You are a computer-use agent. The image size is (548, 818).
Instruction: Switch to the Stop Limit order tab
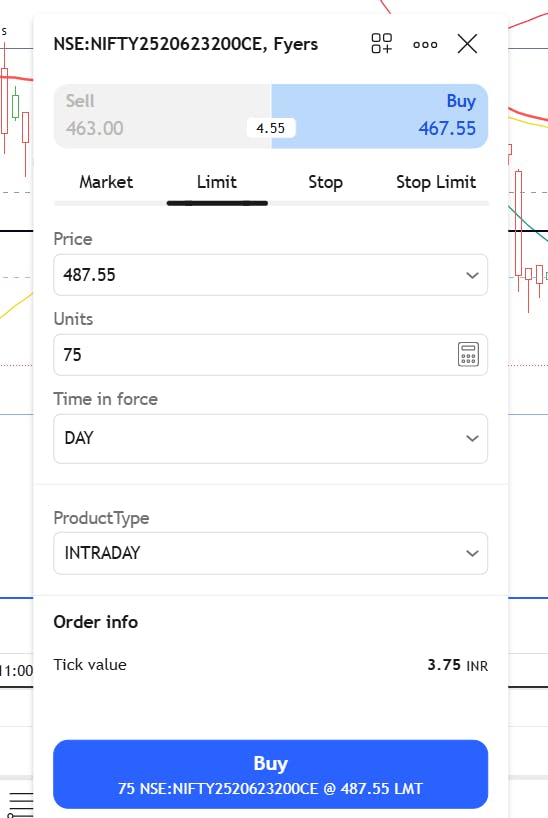pos(436,182)
